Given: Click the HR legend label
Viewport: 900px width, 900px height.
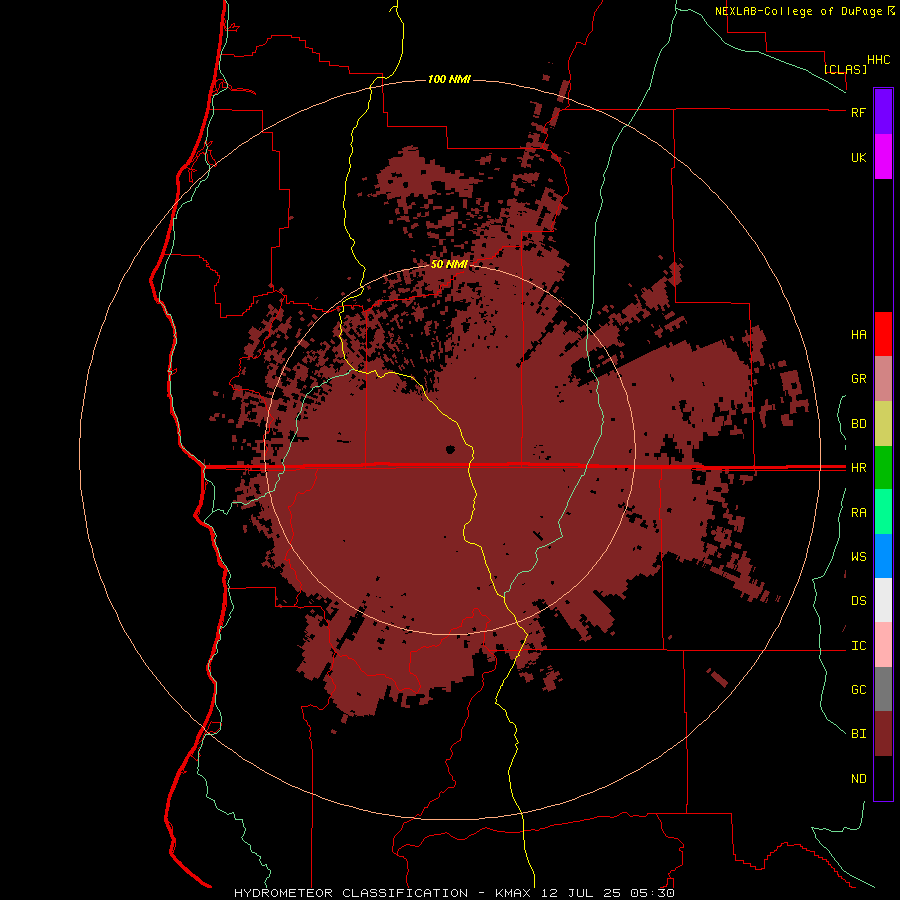Looking at the screenshot, I should coord(858,468).
